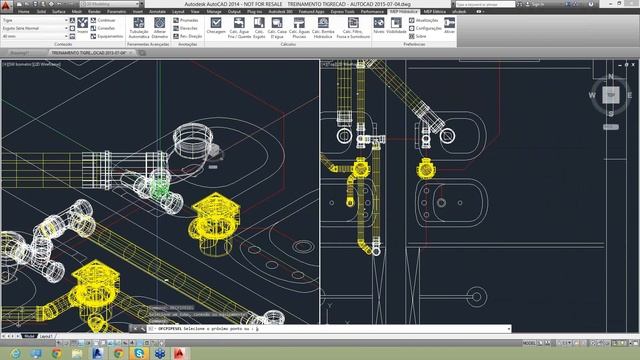This screenshot has height=360, width=640.
Task: Run the Checagem tool
Action: 216,26
